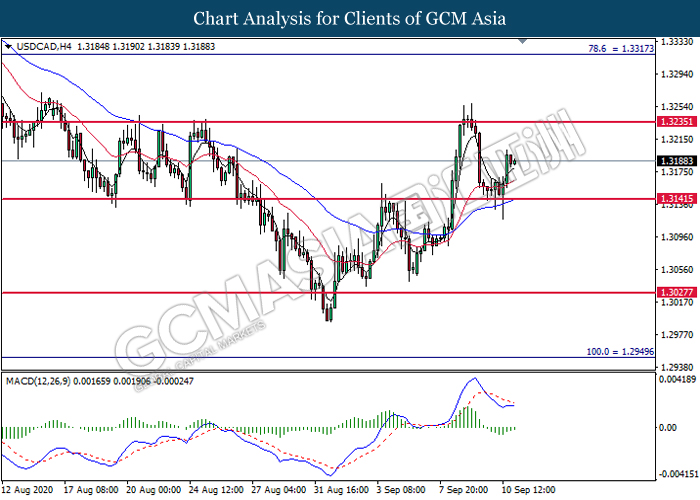
Task: Click the 20 Aug 00:00 date label
Action: pos(154,490)
